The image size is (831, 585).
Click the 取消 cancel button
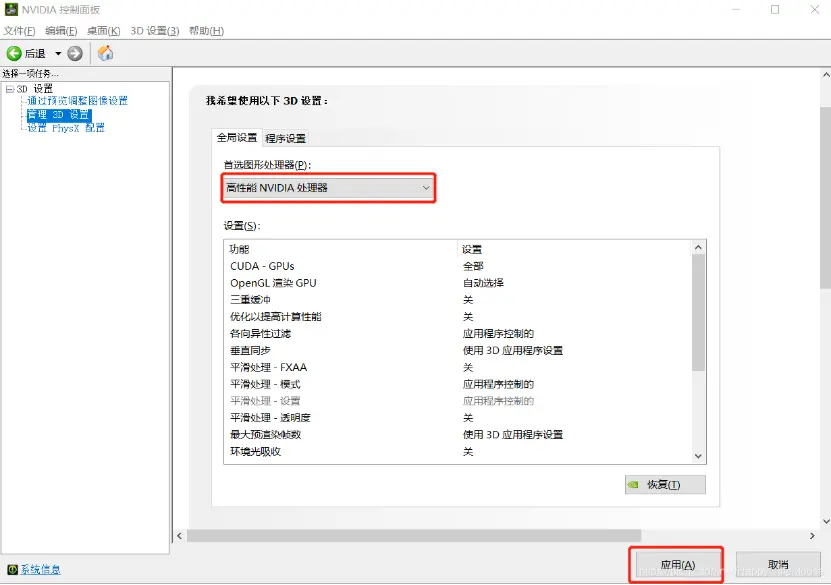point(777,565)
